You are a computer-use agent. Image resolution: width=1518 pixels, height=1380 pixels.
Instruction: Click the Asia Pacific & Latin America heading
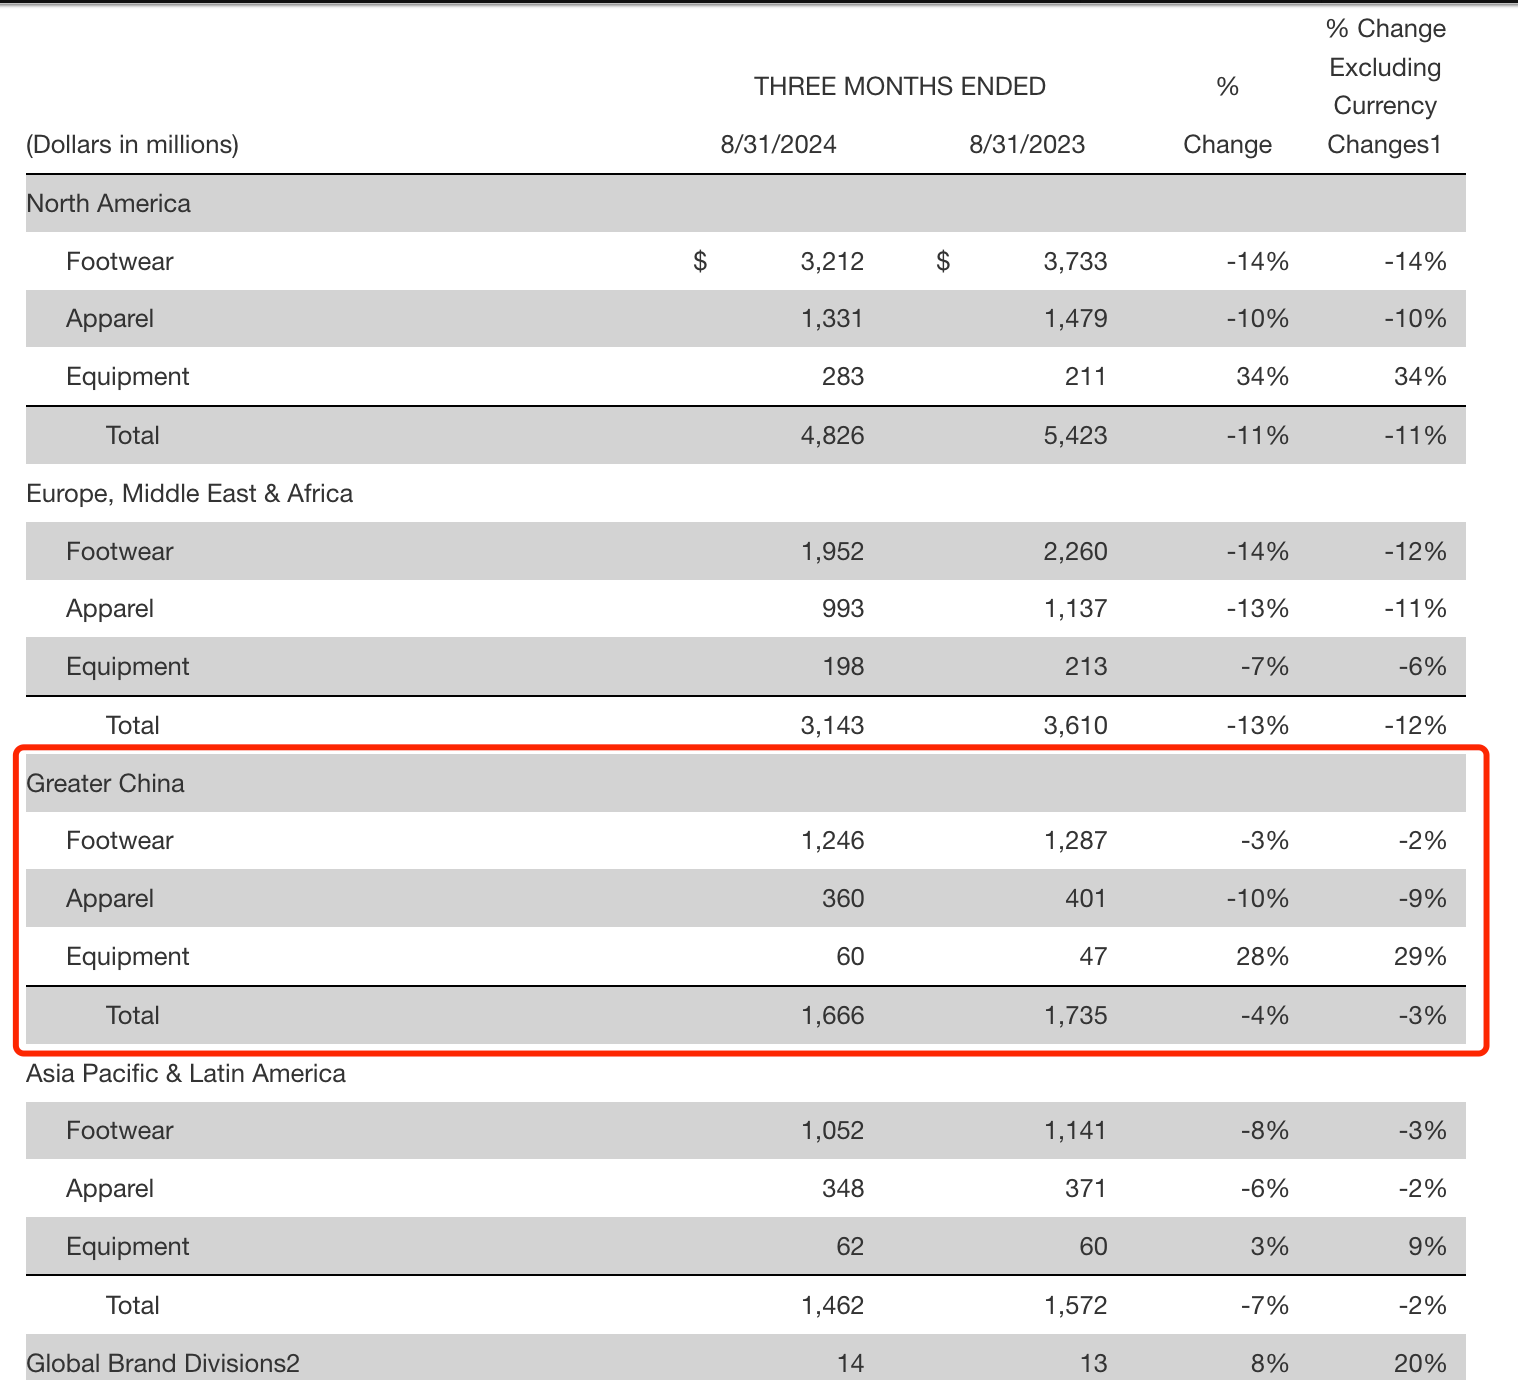186,1073
